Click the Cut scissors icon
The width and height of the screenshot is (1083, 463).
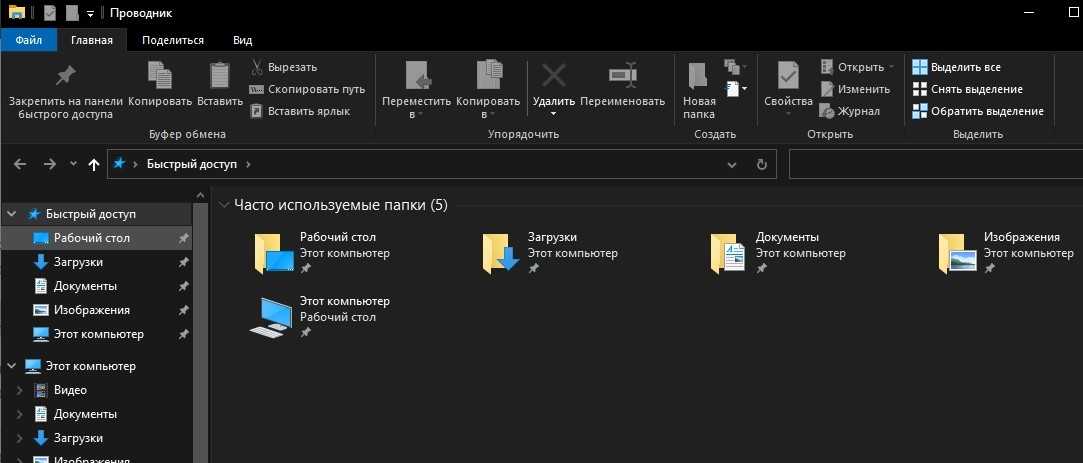point(257,67)
